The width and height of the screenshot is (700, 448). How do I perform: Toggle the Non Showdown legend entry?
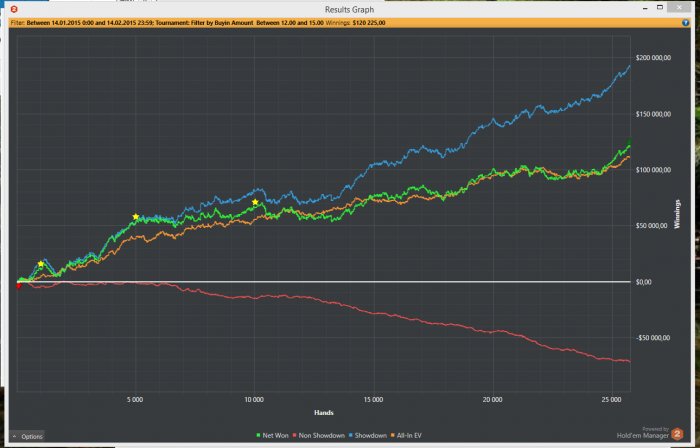click(x=319, y=435)
